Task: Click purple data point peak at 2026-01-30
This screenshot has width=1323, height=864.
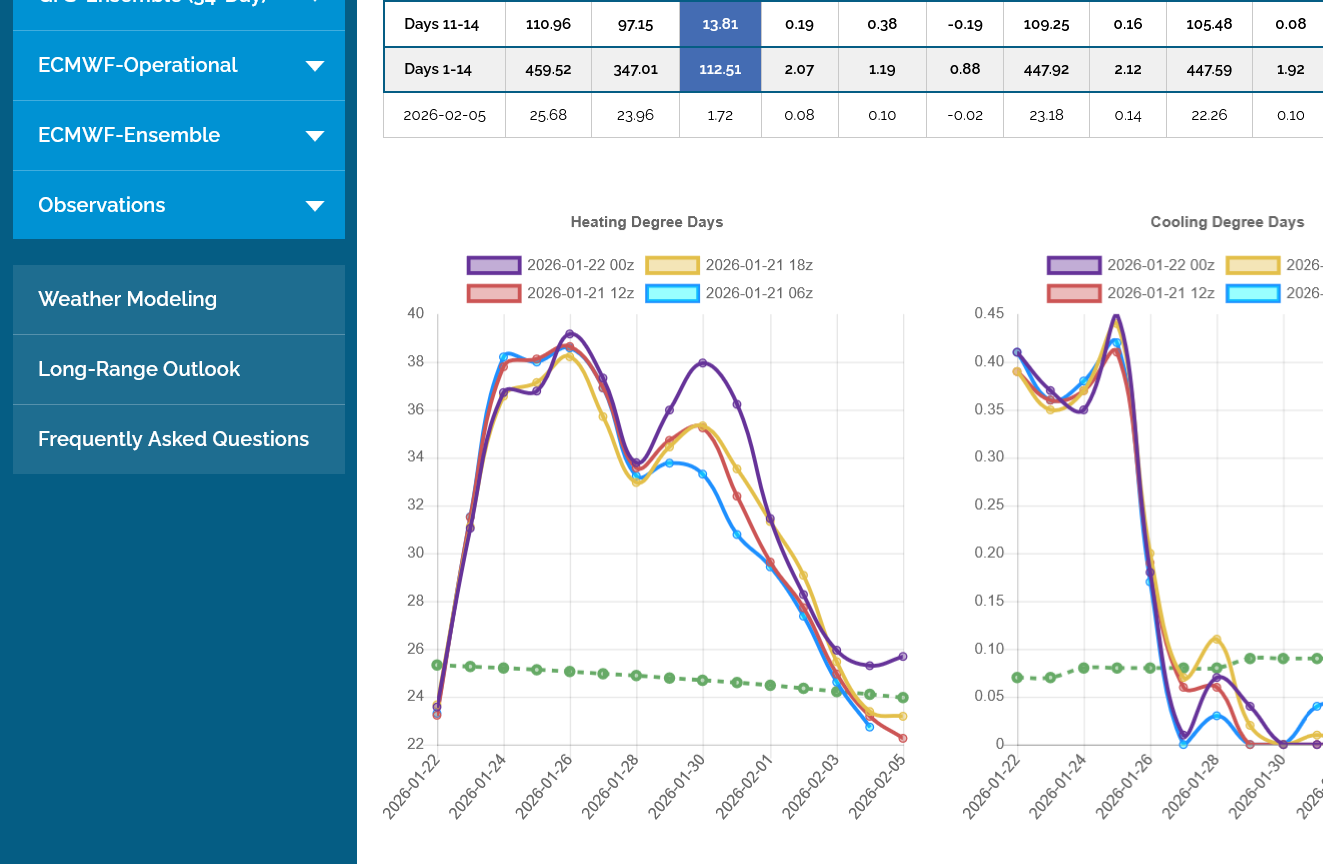Action: (x=703, y=363)
